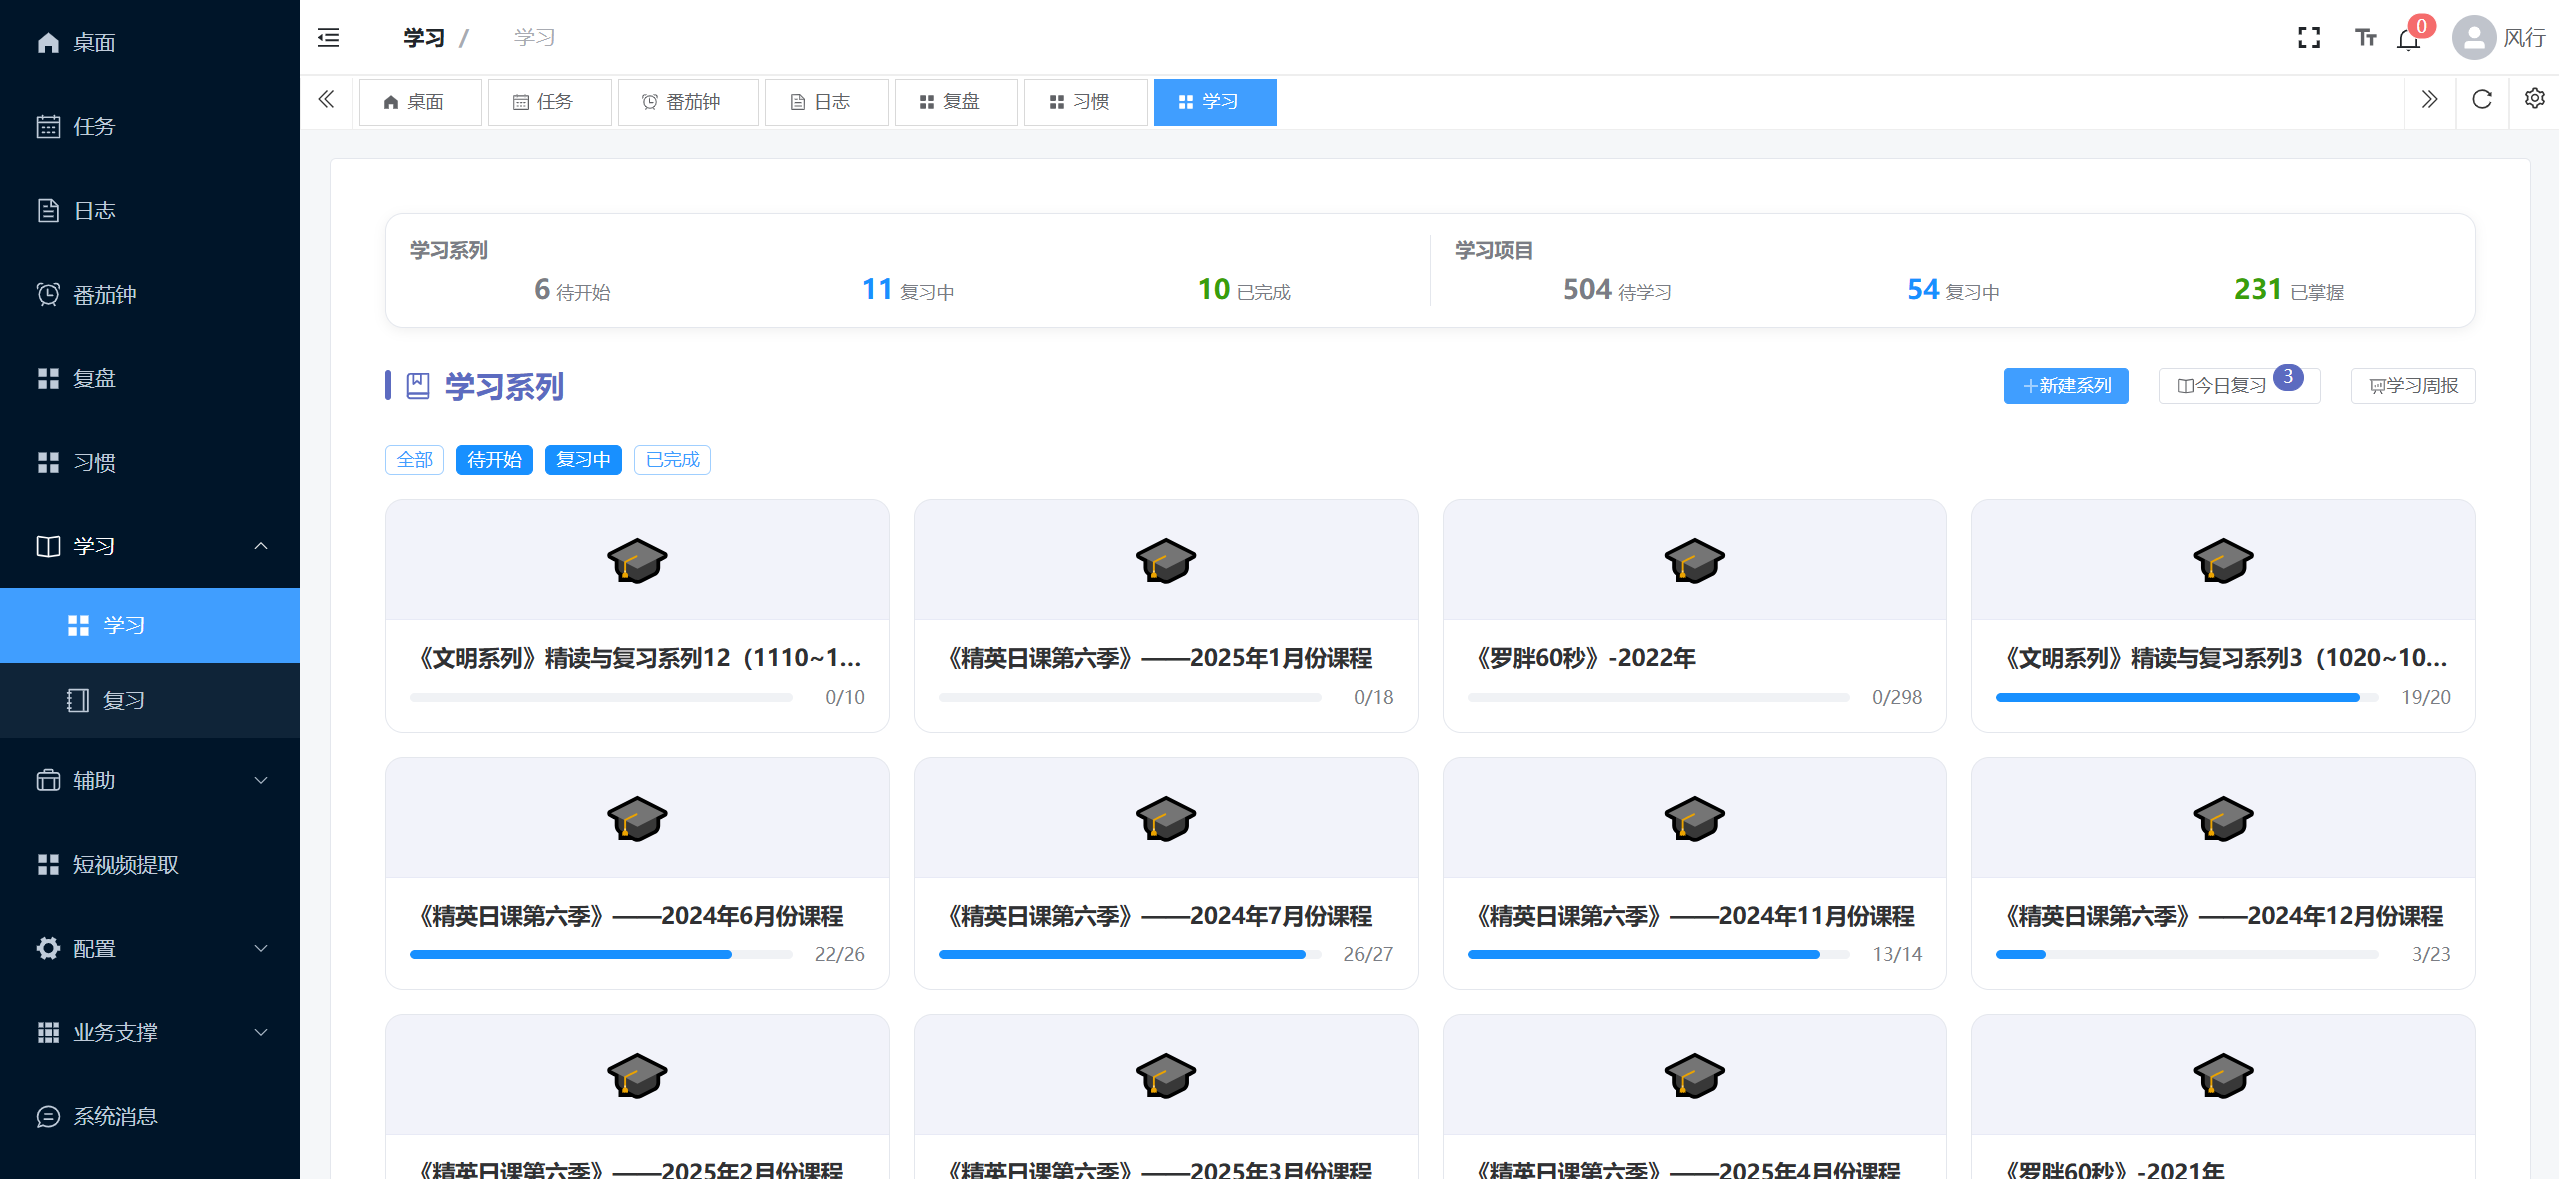Expand the 业务支撑 sidebar menu

tap(150, 1032)
